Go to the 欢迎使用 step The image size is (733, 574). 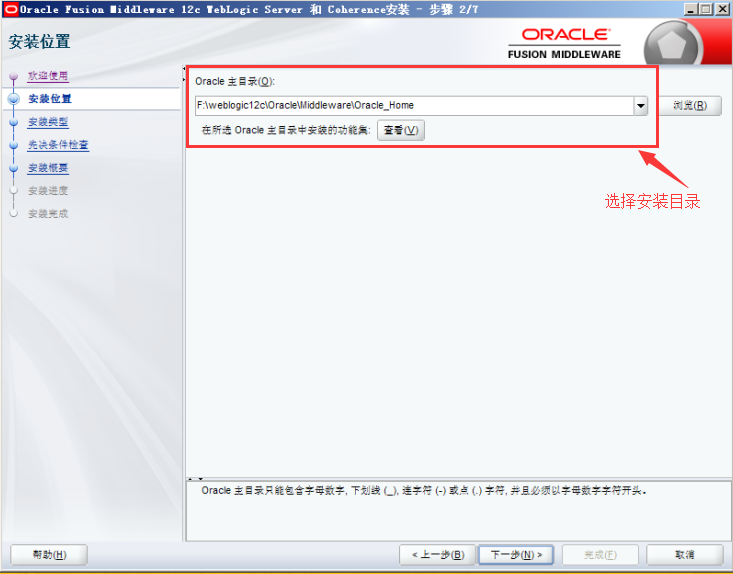pos(48,76)
